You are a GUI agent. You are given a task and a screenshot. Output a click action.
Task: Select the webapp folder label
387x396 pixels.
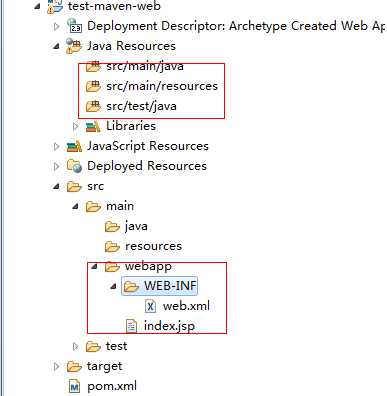[149, 267]
